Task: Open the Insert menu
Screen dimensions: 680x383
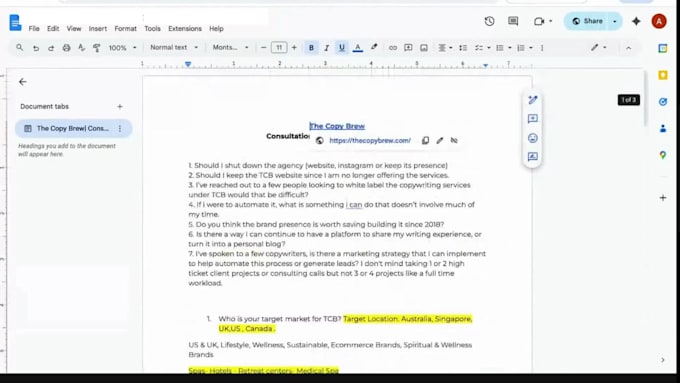Action: pyautogui.click(x=98, y=29)
